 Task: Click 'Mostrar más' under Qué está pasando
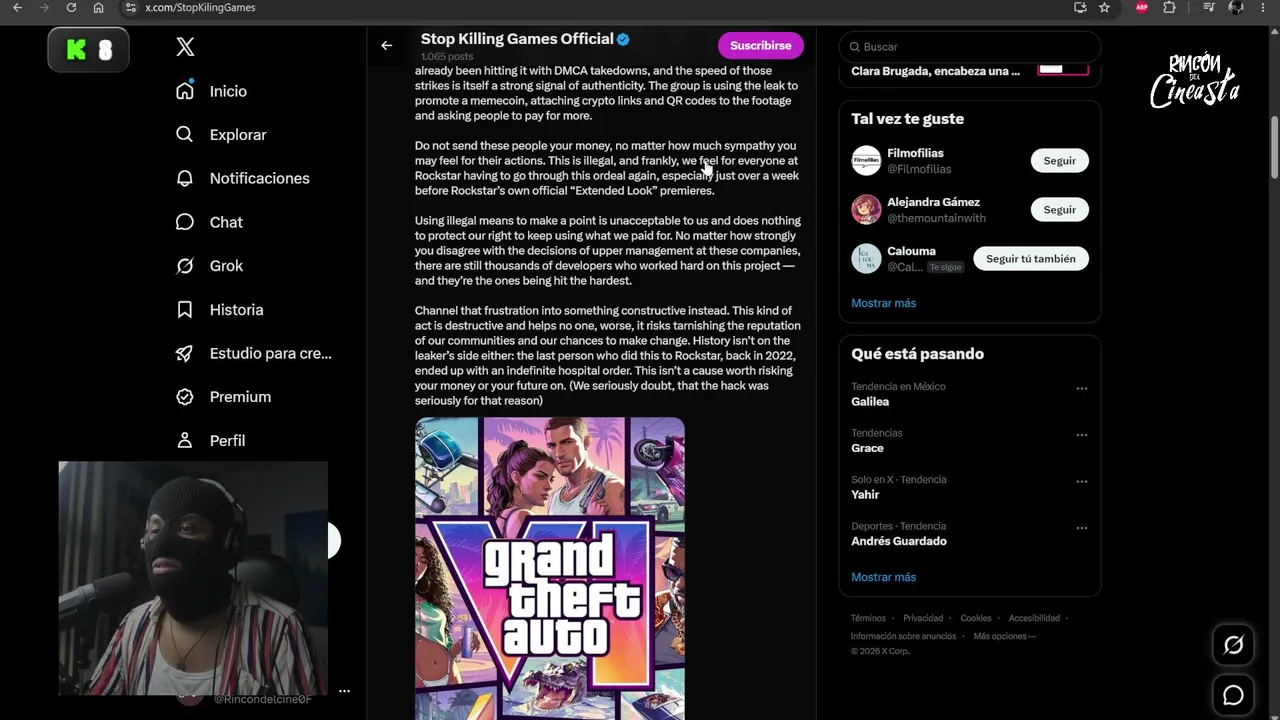point(884,577)
